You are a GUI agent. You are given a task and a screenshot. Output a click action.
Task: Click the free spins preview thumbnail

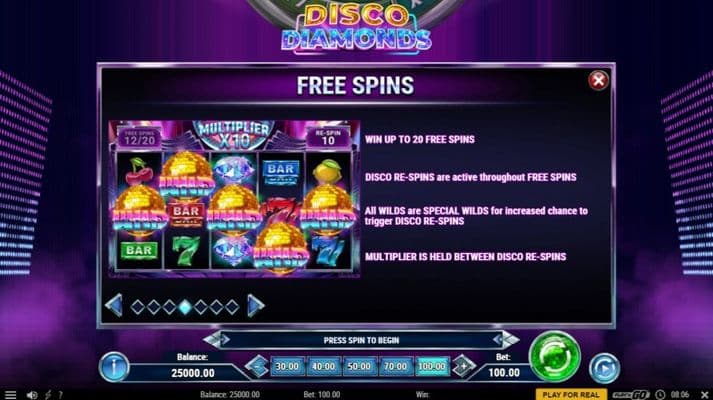pos(234,199)
